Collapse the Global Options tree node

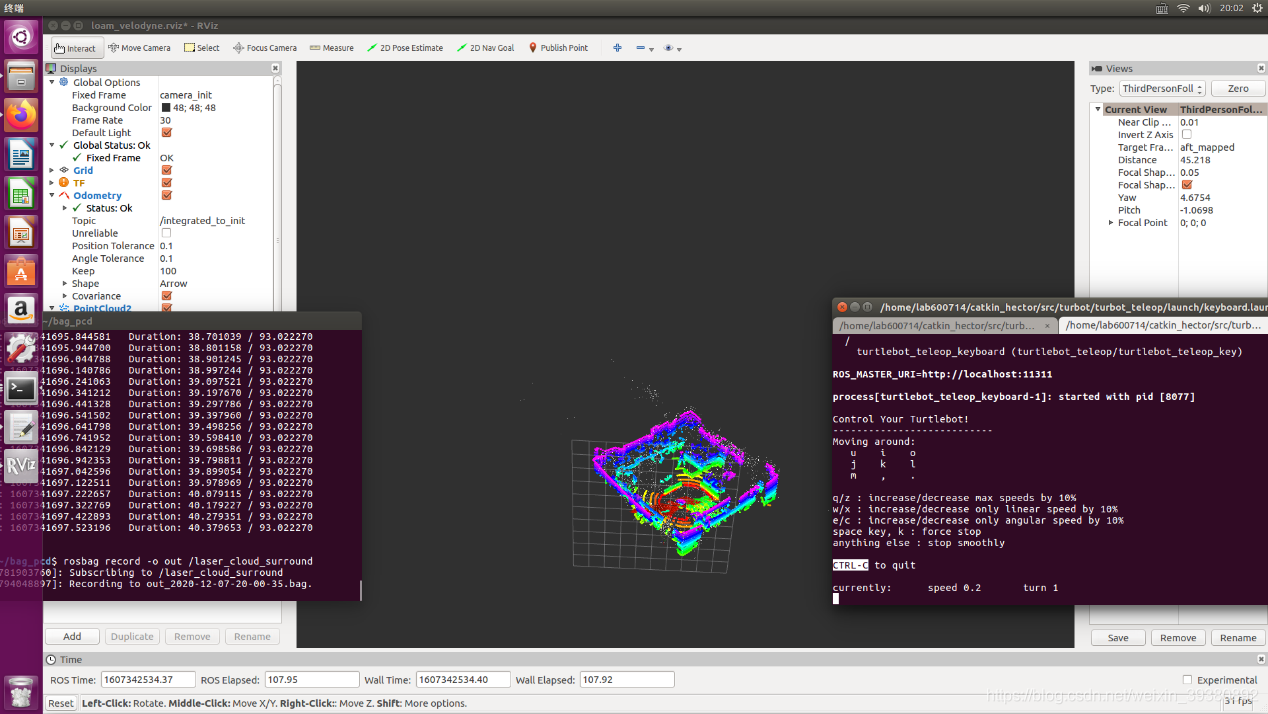(x=52, y=82)
